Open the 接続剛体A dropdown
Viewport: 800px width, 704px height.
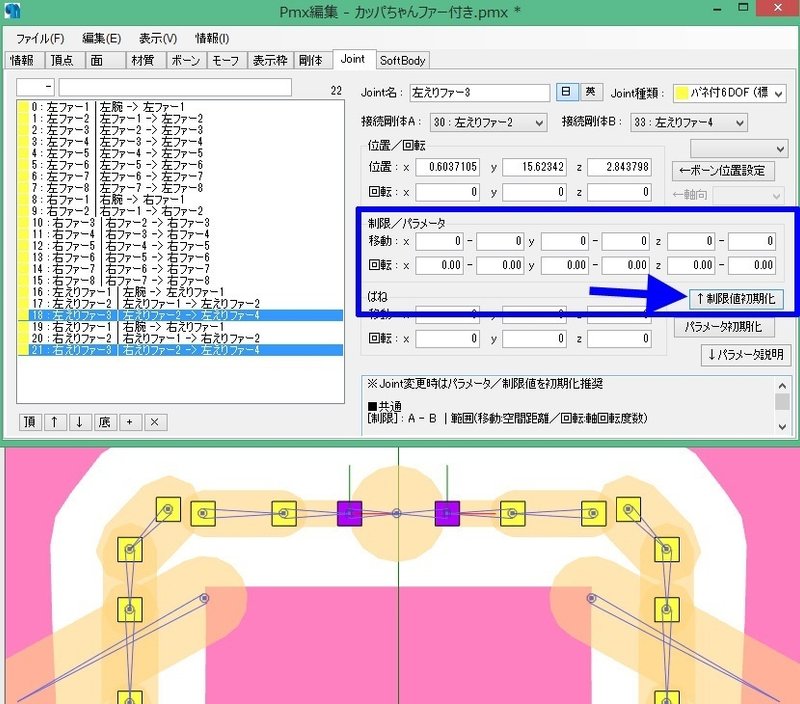[488, 122]
